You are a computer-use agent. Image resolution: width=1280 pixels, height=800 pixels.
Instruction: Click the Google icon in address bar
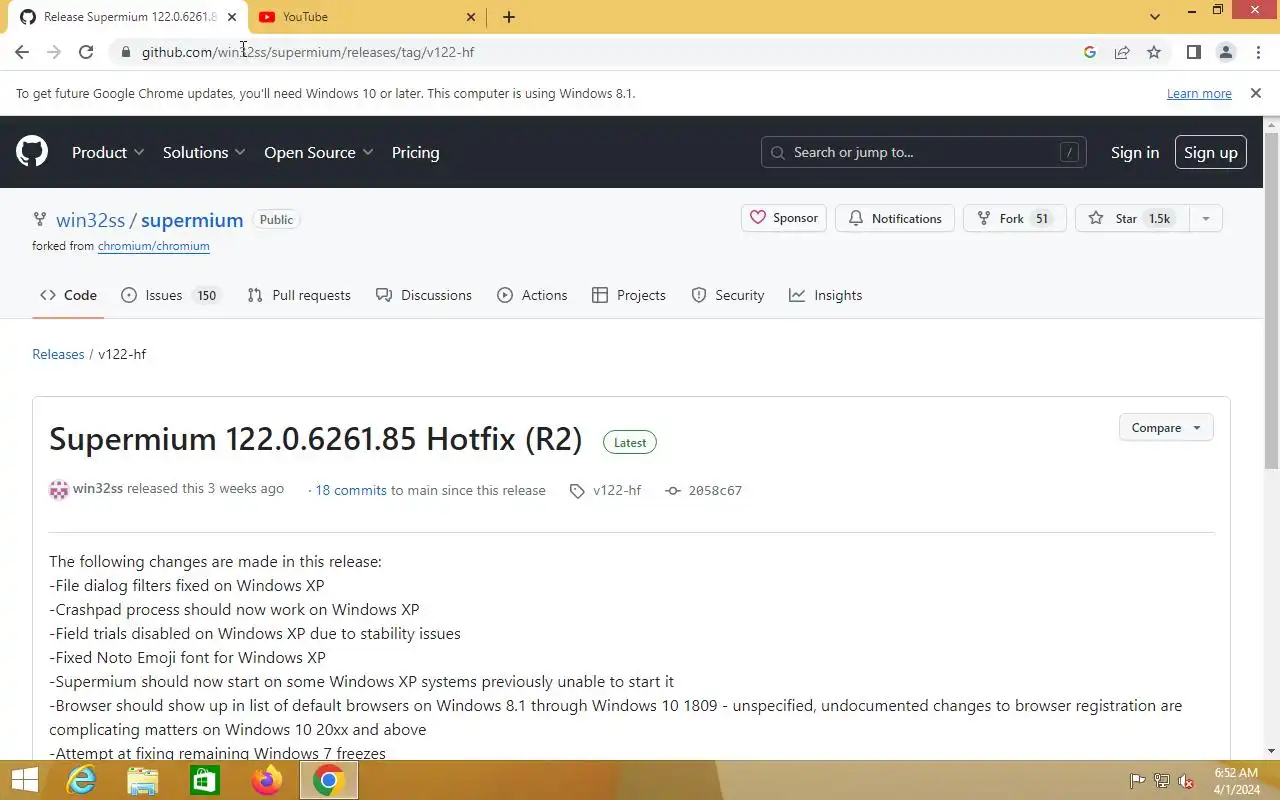(1090, 52)
